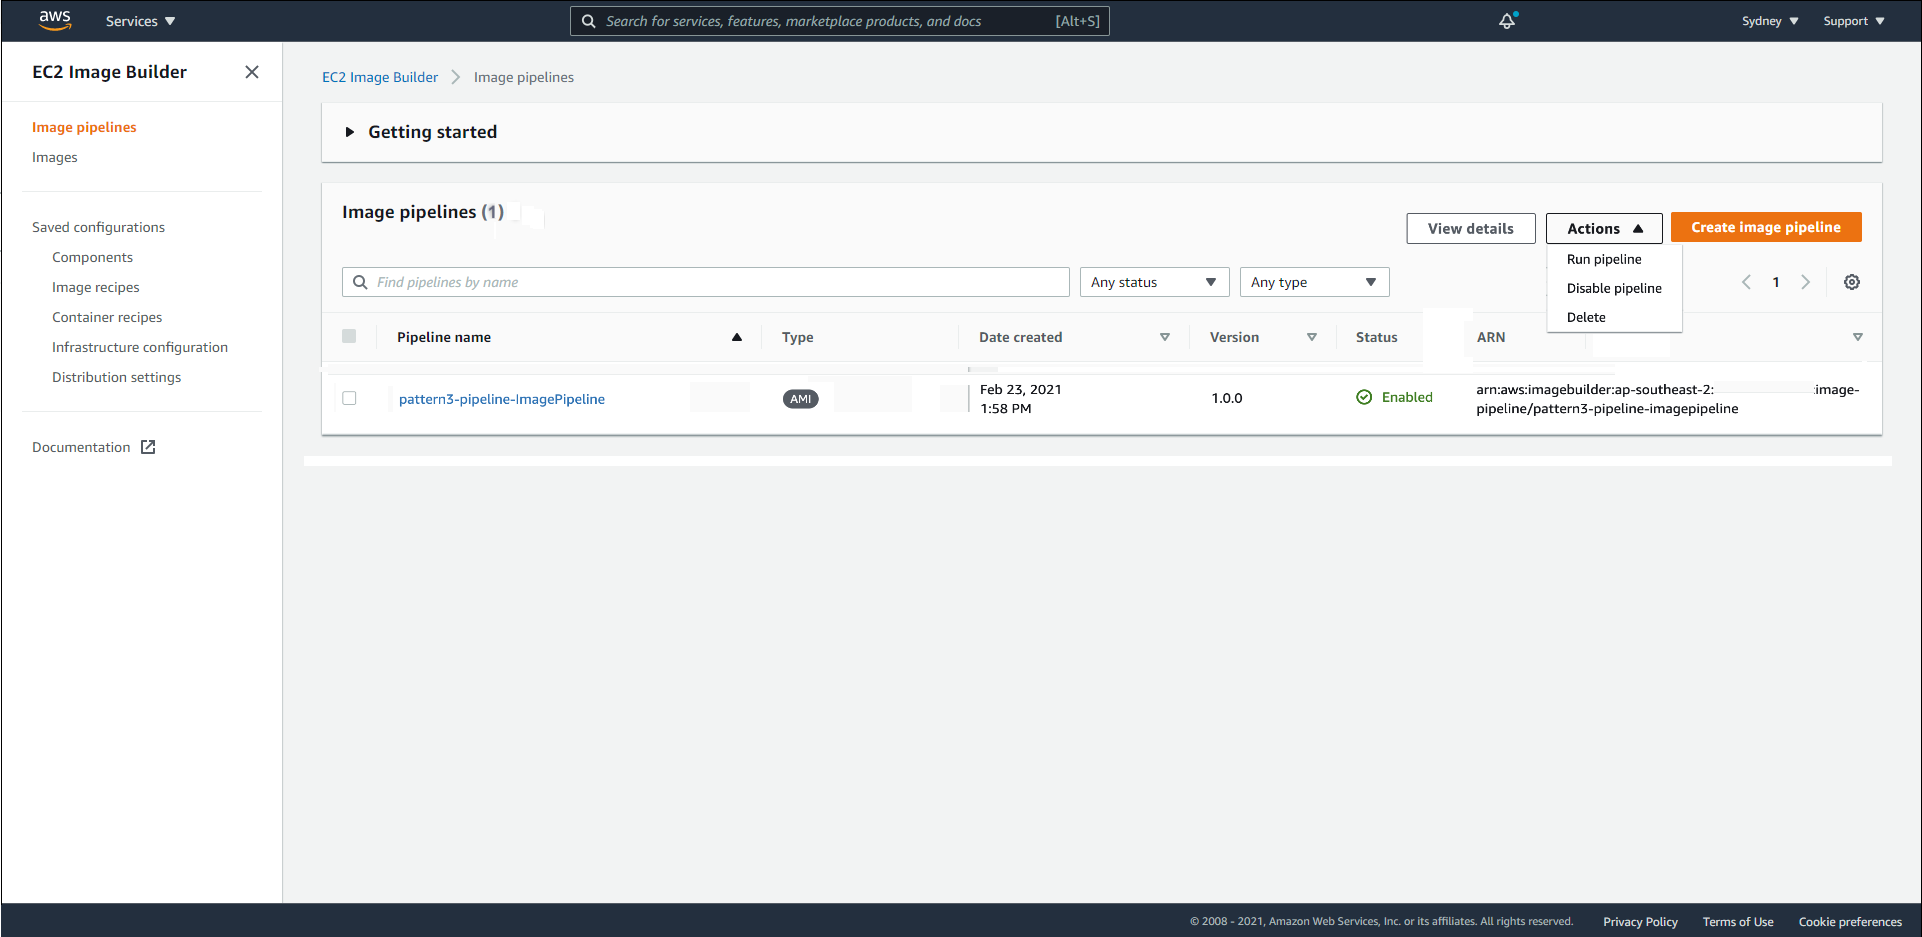Open the Sydney region dropdown
The image size is (1922, 937).
coord(1770,21)
